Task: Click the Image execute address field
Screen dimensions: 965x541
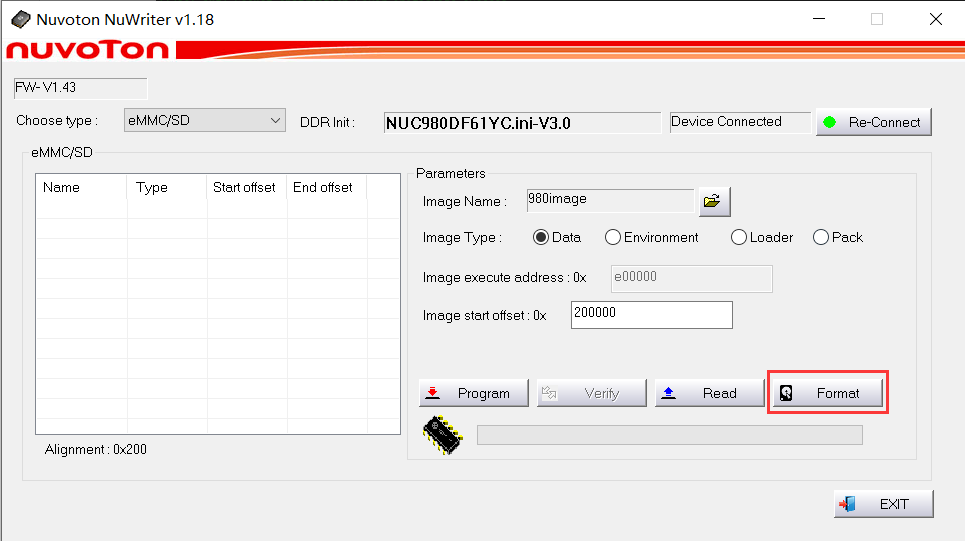Action: coord(692,279)
